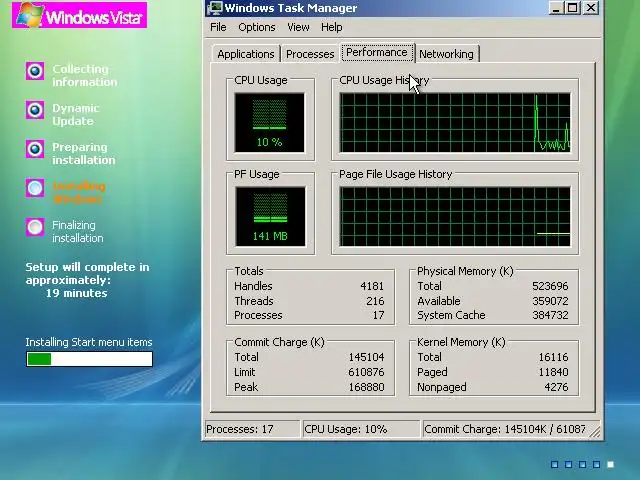Screen dimensions: 640x480
Task: Click the Page File Usage History graph
Action: tap(455, 216)
